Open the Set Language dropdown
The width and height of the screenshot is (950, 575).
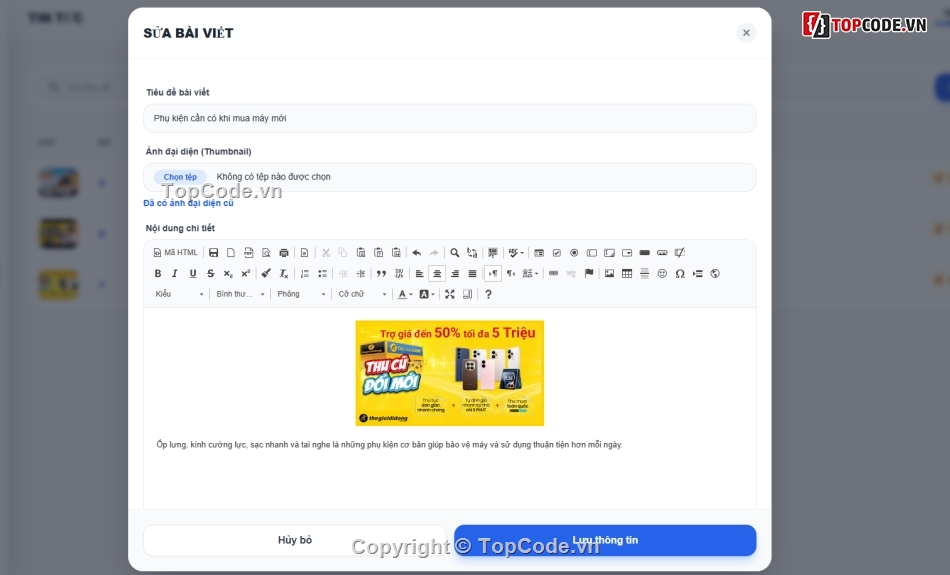coord(530,273)
